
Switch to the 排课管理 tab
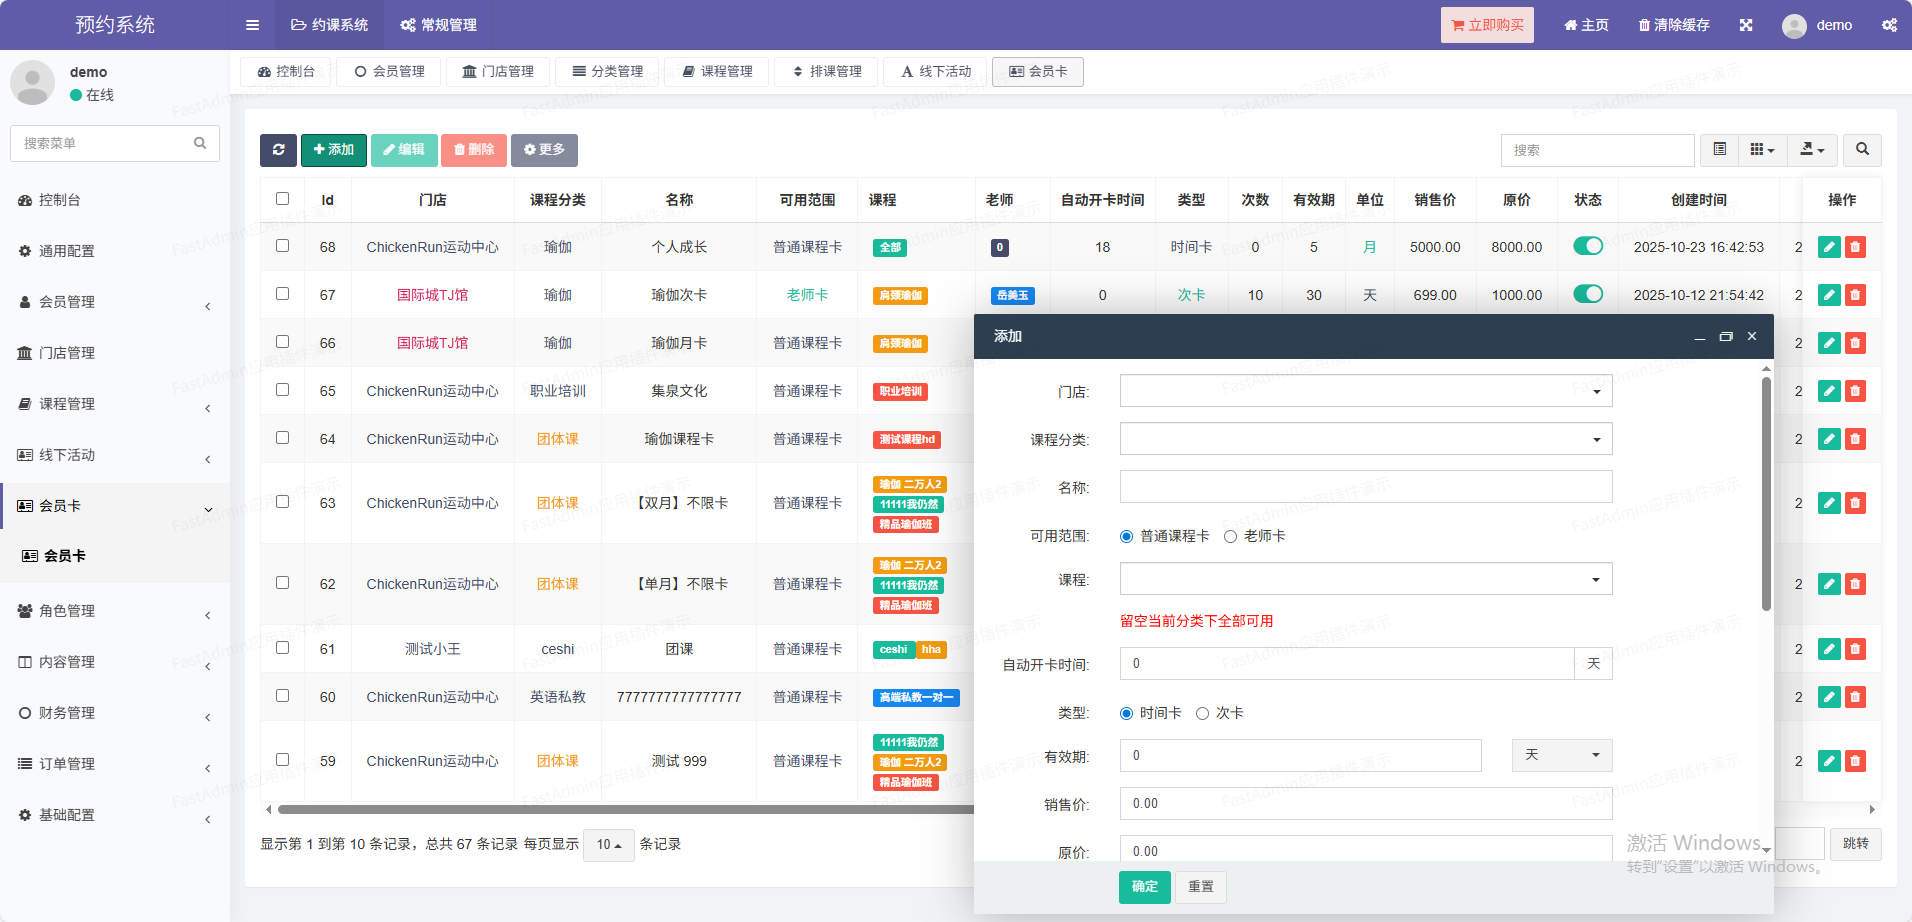(x=826, y=72)
